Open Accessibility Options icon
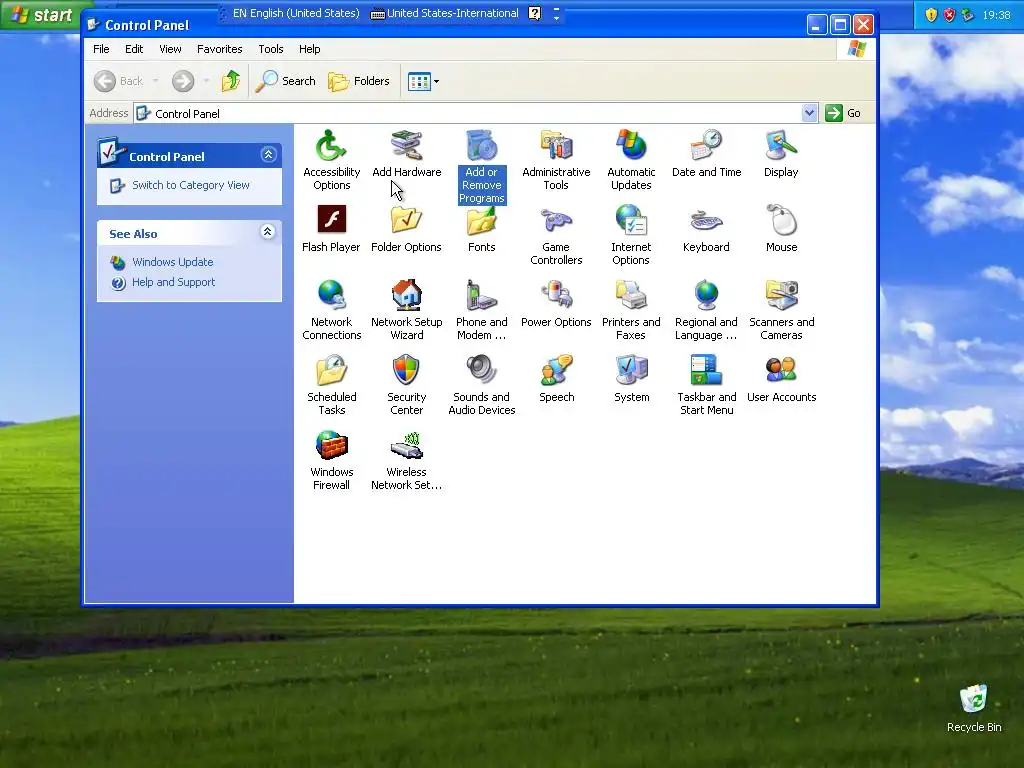Viewport: 1024px width, 768px height. tap(331, 159)
